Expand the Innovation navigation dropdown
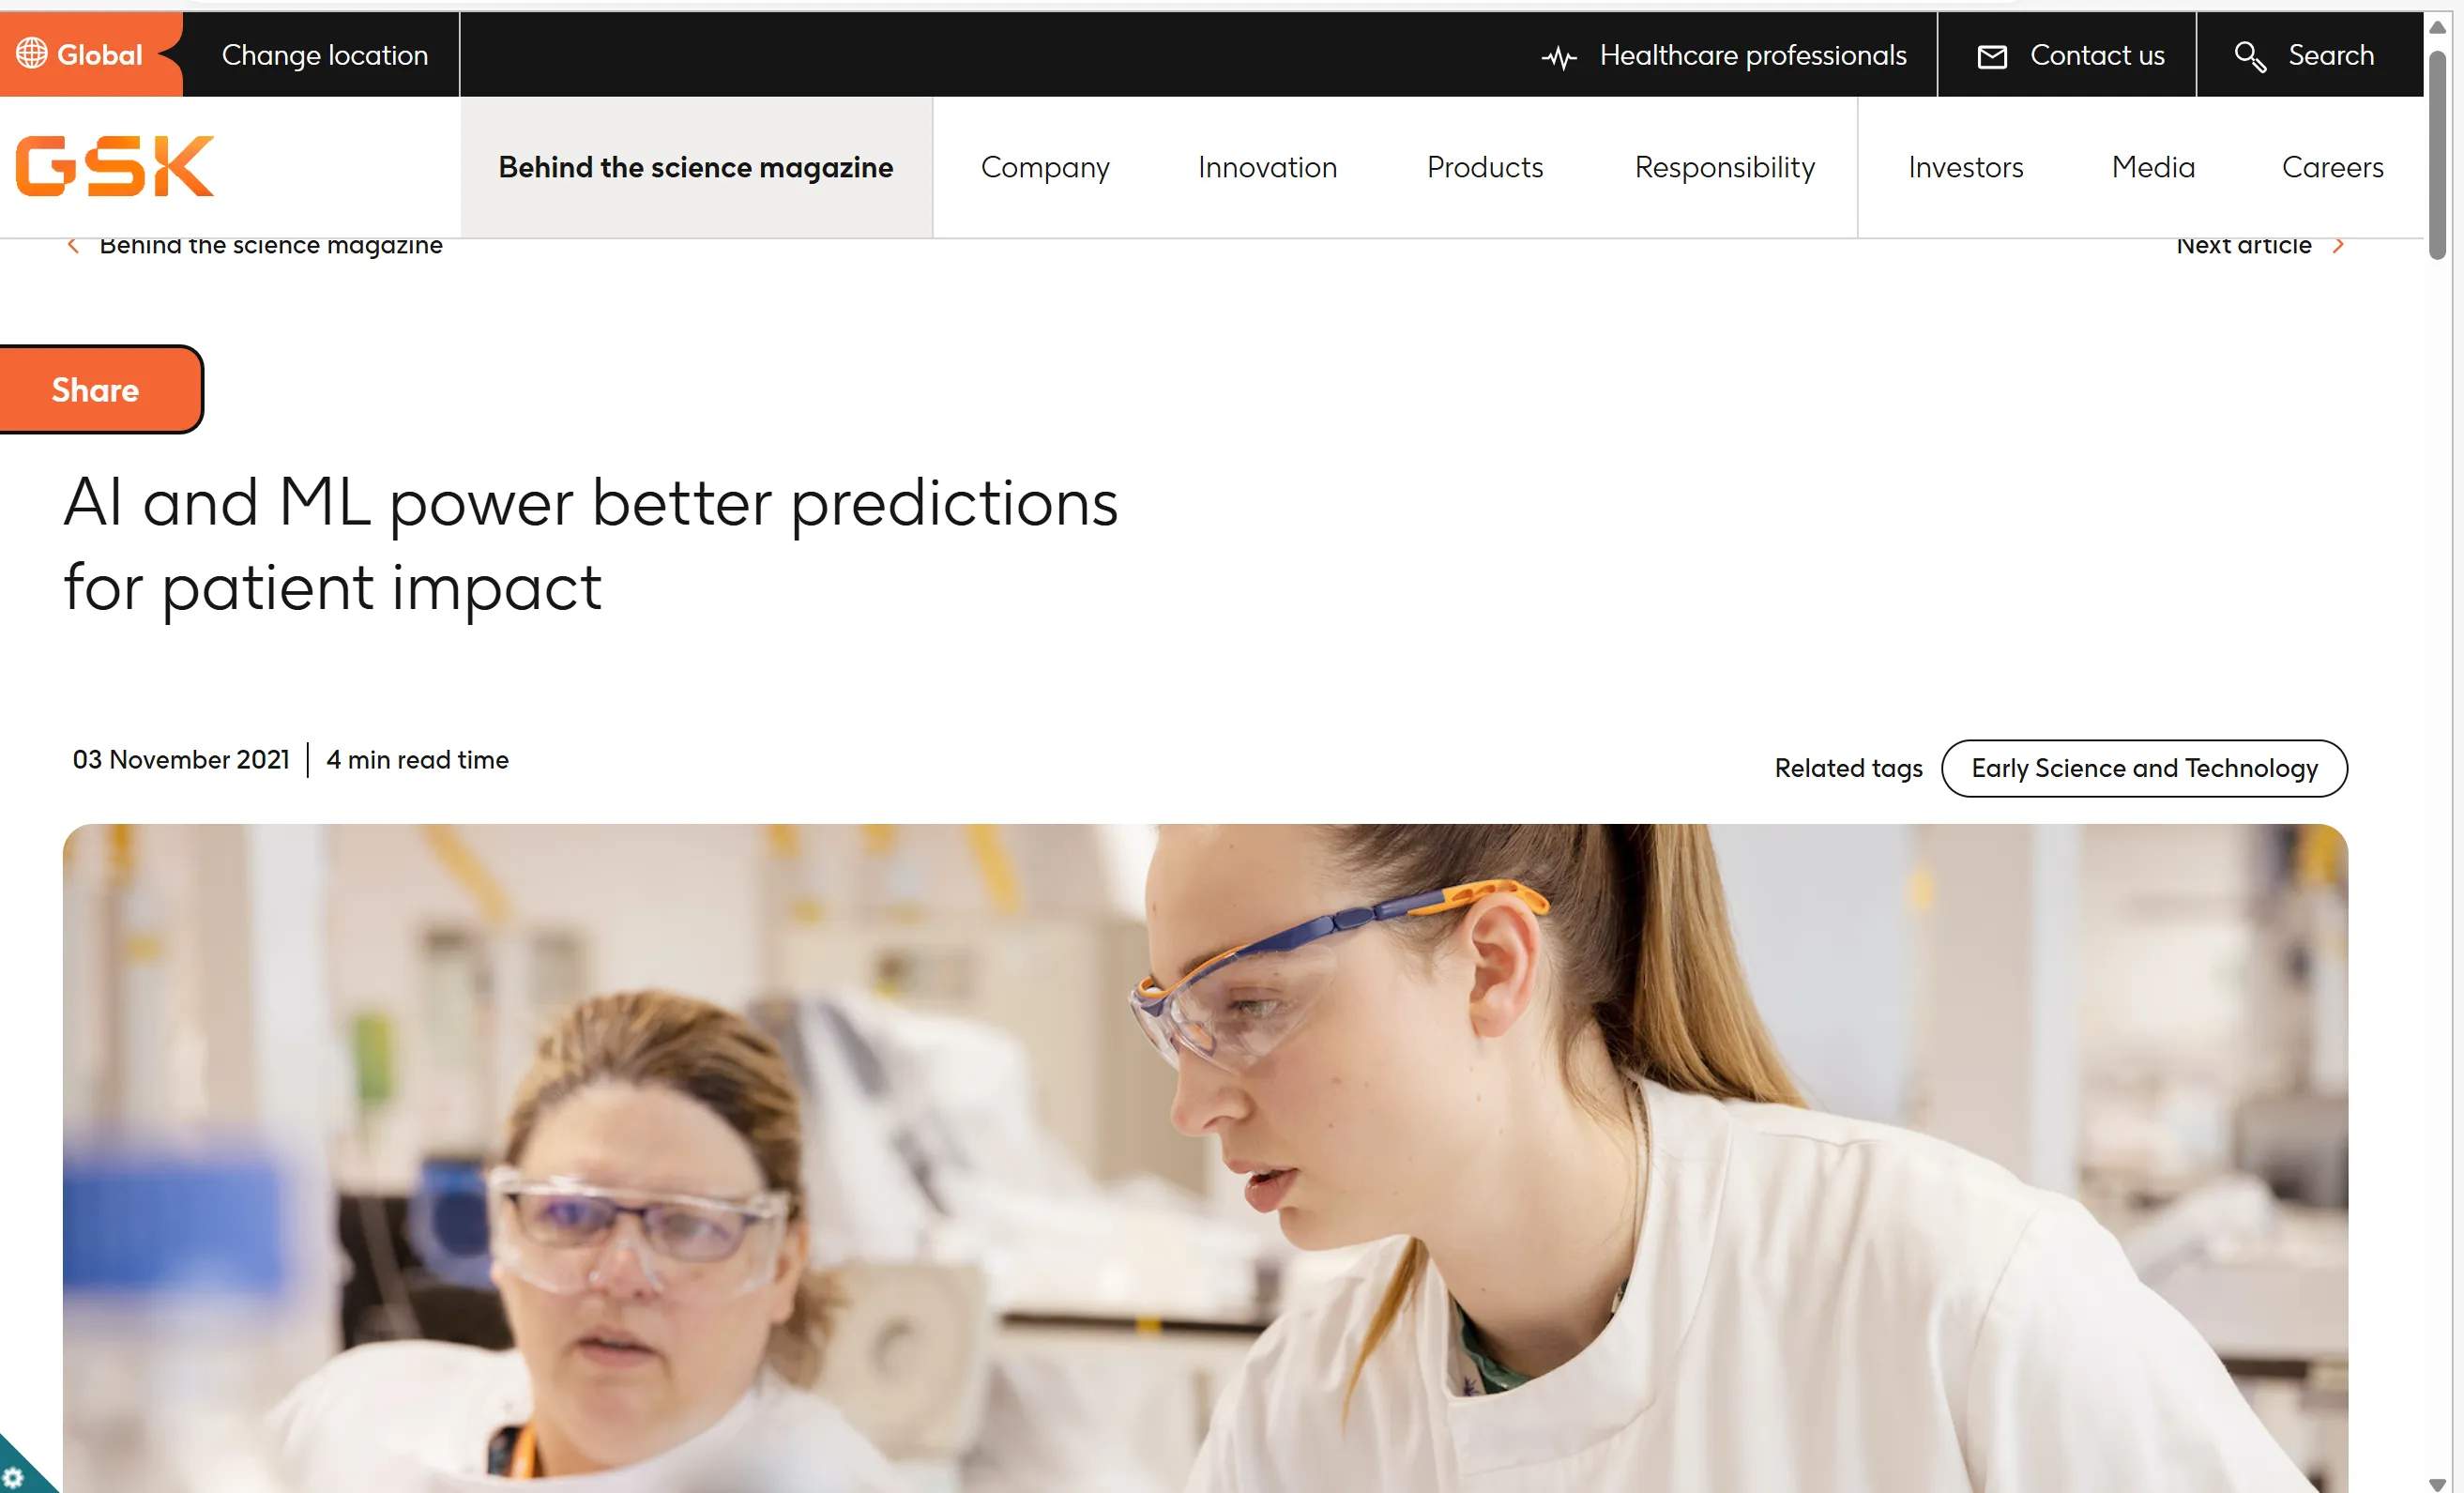The width and height of the screenshot is (2464, 1493). point(1268,167)
